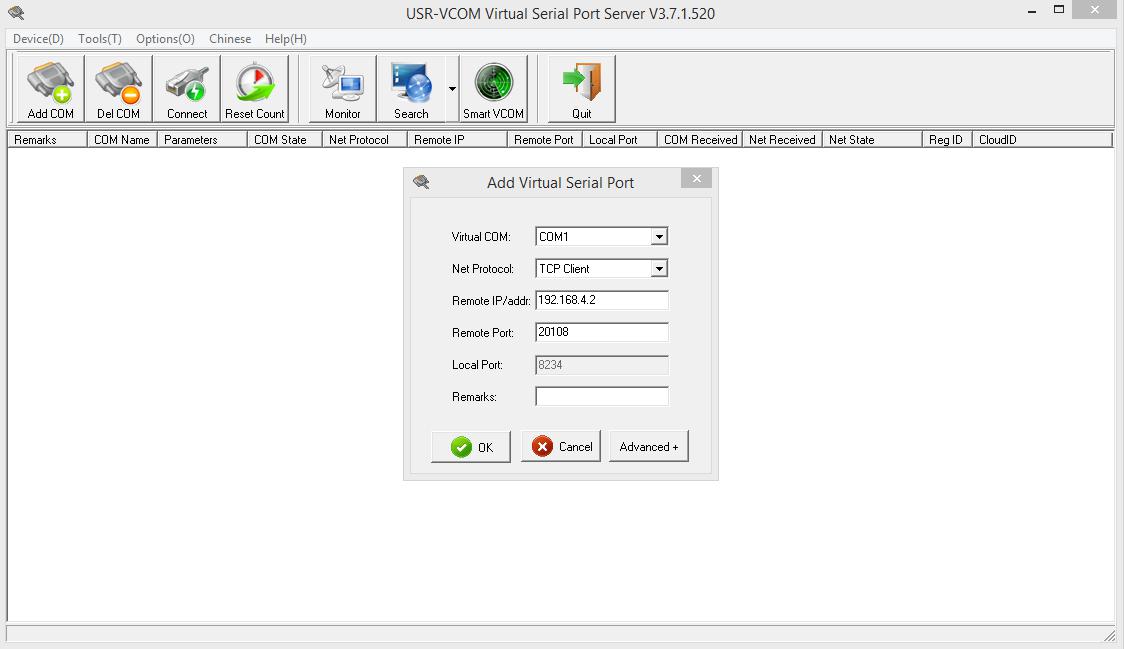The width and height of the screenshot is (1124, 649).
Task: Open Advanced + options
Action: (649, 447)
